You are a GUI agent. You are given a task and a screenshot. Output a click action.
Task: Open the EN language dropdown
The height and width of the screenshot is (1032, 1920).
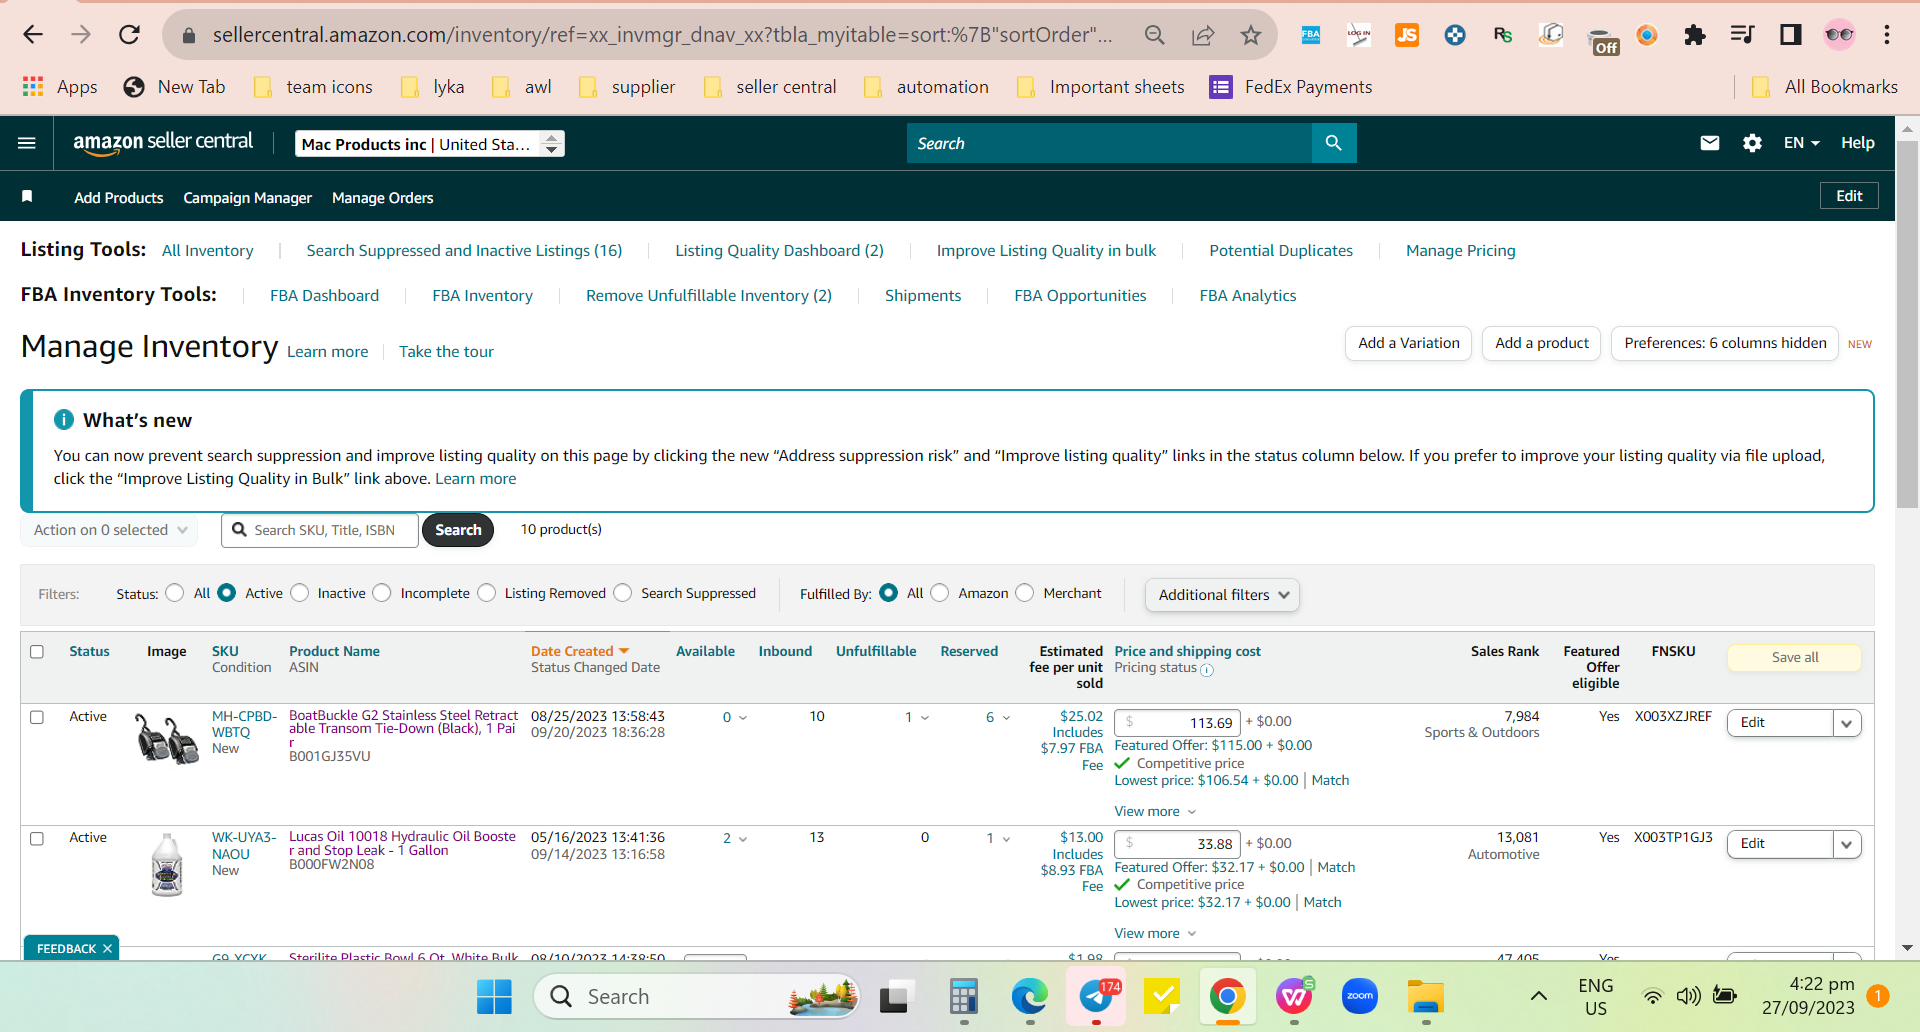point(1801,143)
